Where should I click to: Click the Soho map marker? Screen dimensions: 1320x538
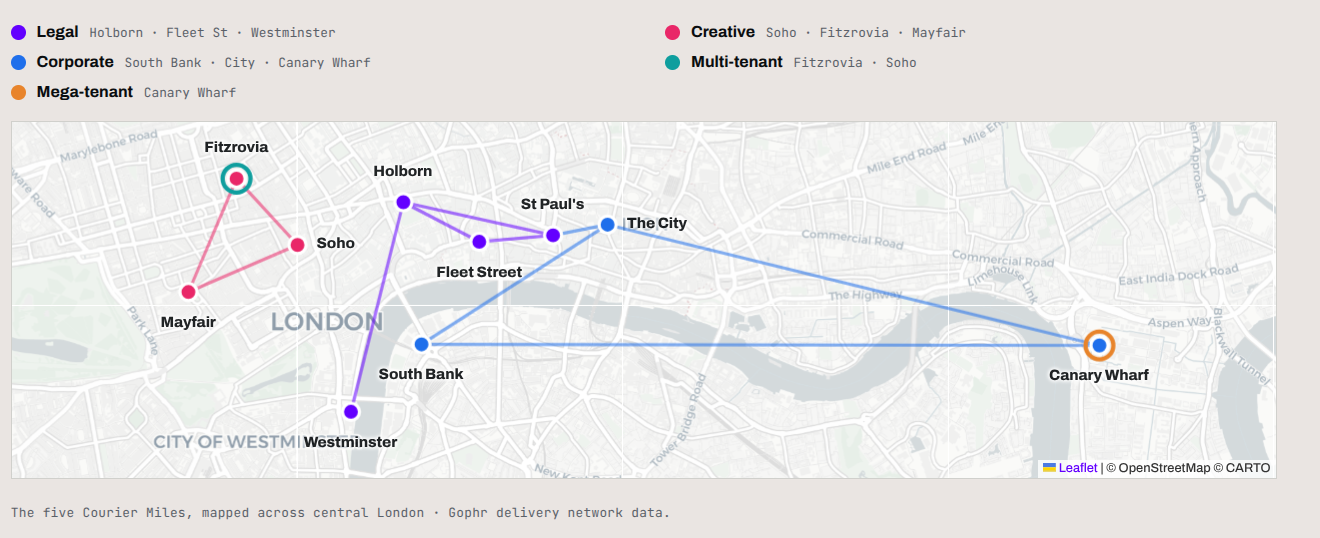click(297, 244)
